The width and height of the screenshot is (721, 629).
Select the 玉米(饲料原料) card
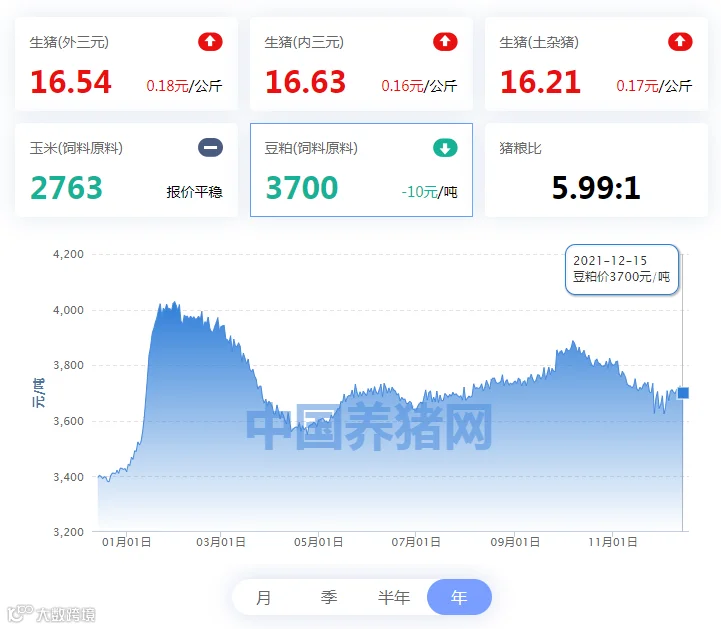pyautogui.click(x=126, y=170)
